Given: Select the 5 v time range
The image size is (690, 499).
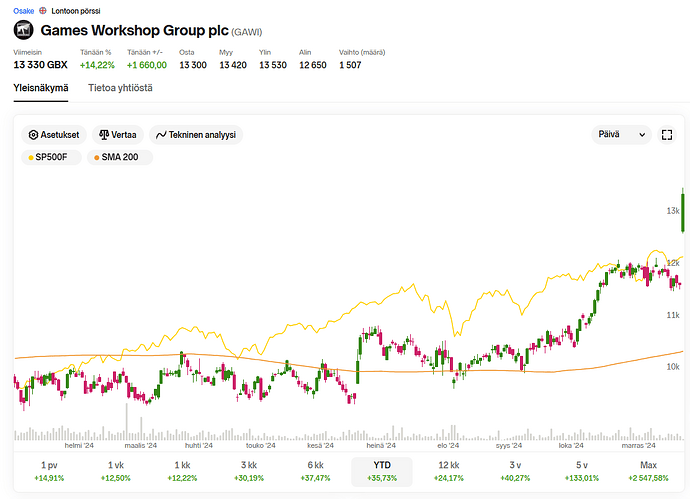Looking at the screenshot, I should [582, 471].
